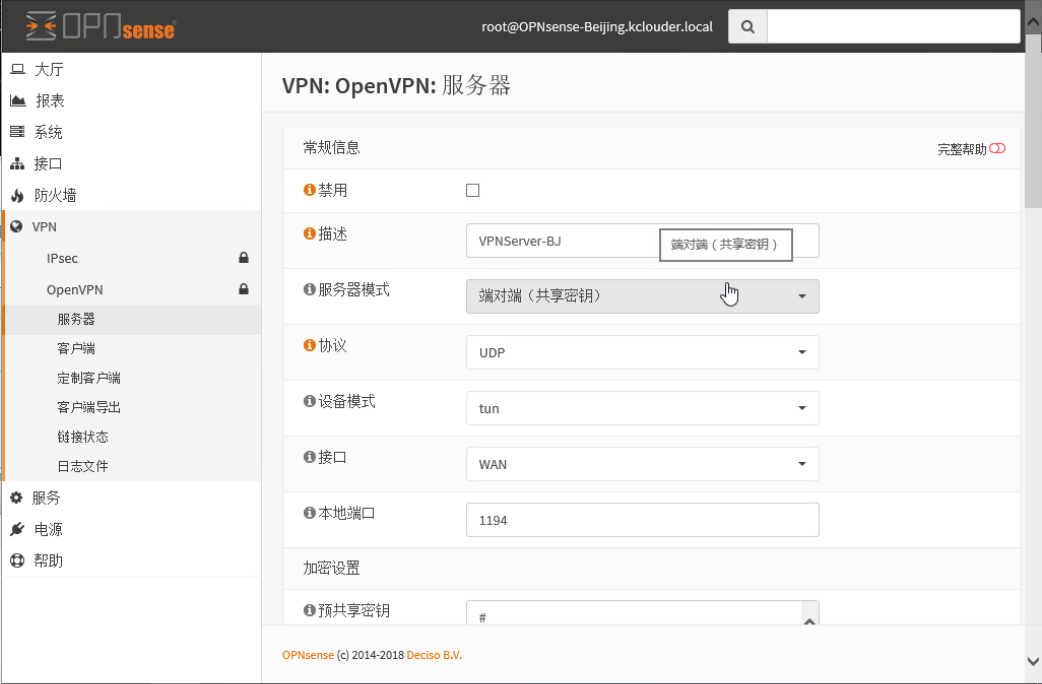Click the lock icon next to OpenVPN

[244, 289]
